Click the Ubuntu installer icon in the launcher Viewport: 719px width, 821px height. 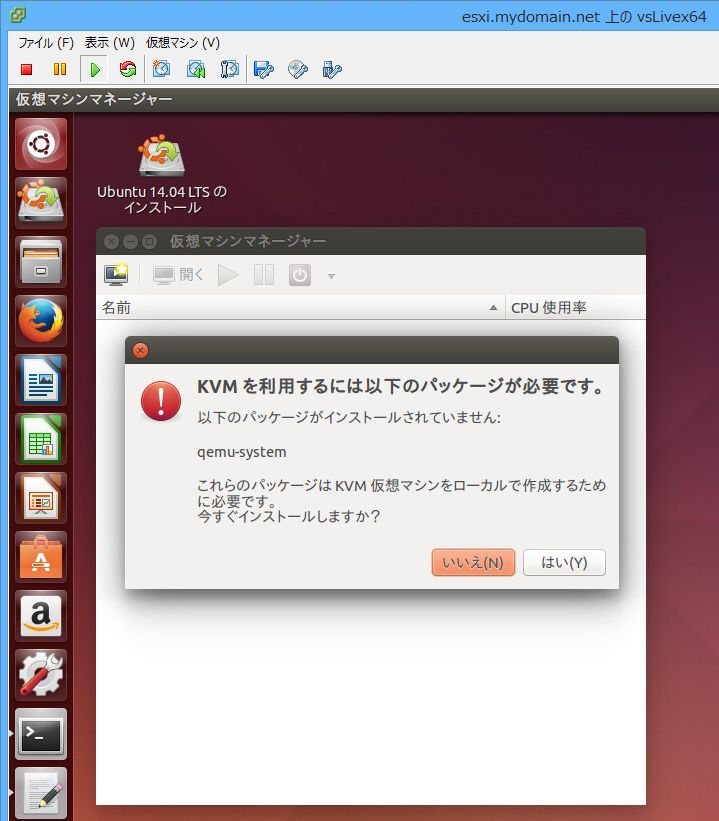41,203
